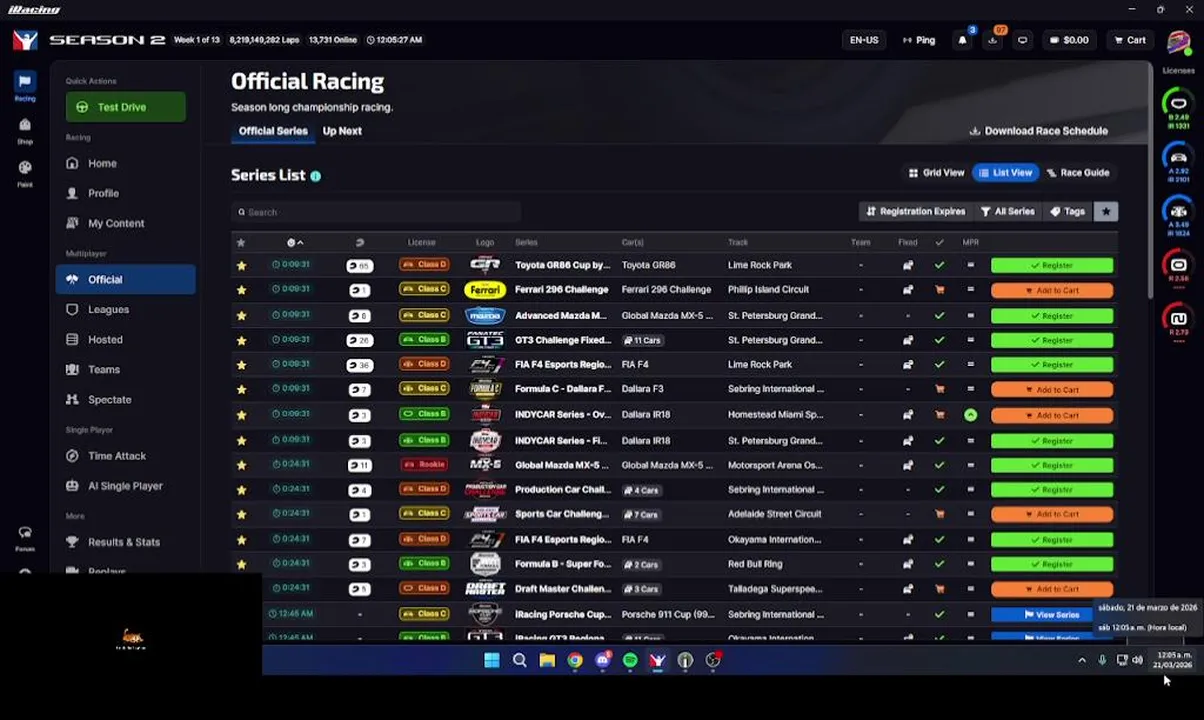Show hidden system tray icons chevron

point(1081,660)
